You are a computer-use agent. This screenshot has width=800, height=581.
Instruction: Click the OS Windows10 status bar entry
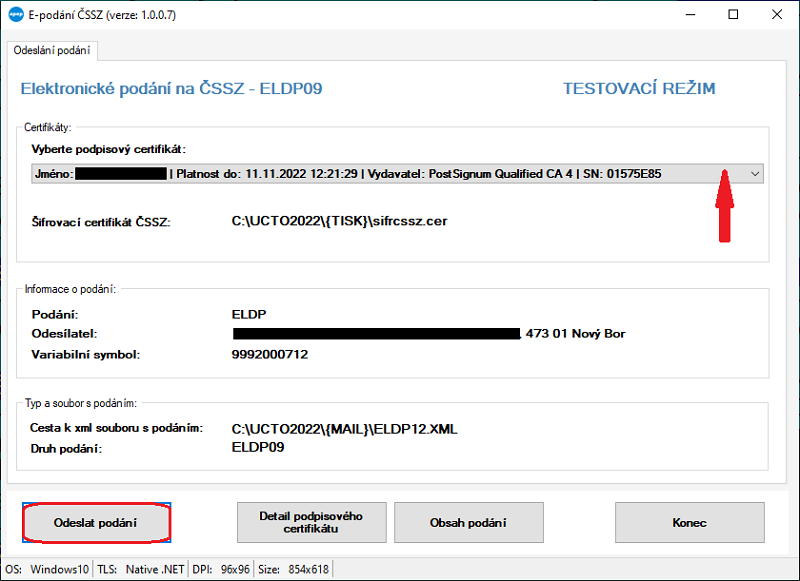click(x=47, y=569)
